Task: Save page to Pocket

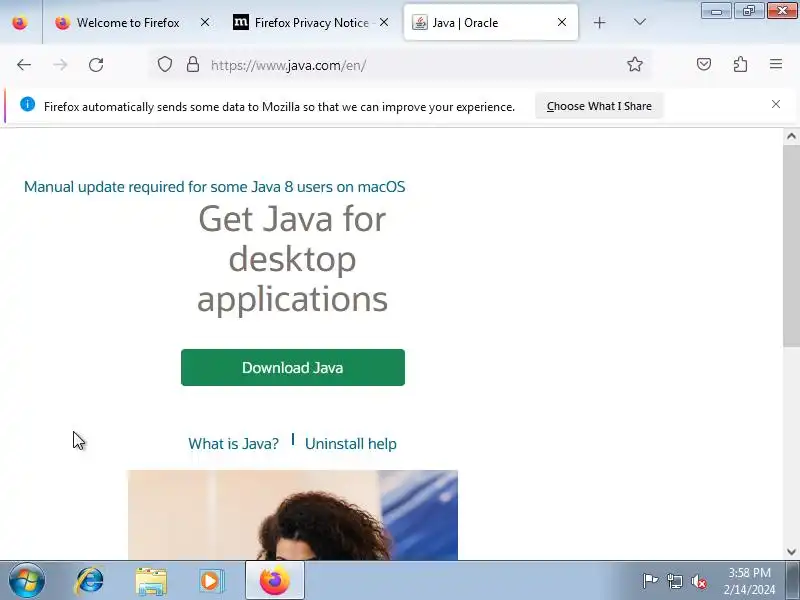Action: [x=704, y=64]
